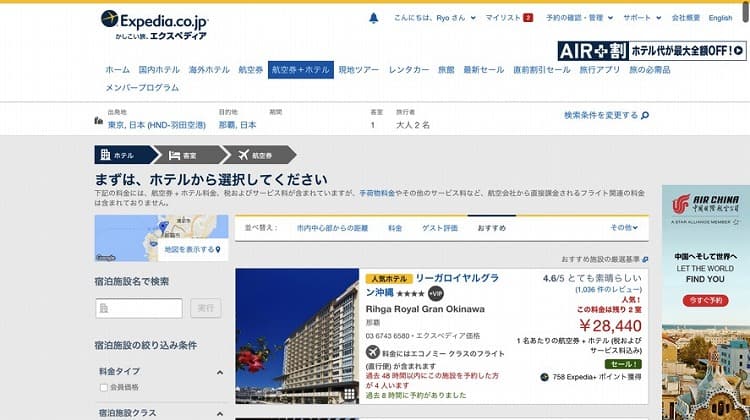Open the その他 sort dropdown
Image resolution: width=750 pixels, height=420 pixels.
click(624, 228)
